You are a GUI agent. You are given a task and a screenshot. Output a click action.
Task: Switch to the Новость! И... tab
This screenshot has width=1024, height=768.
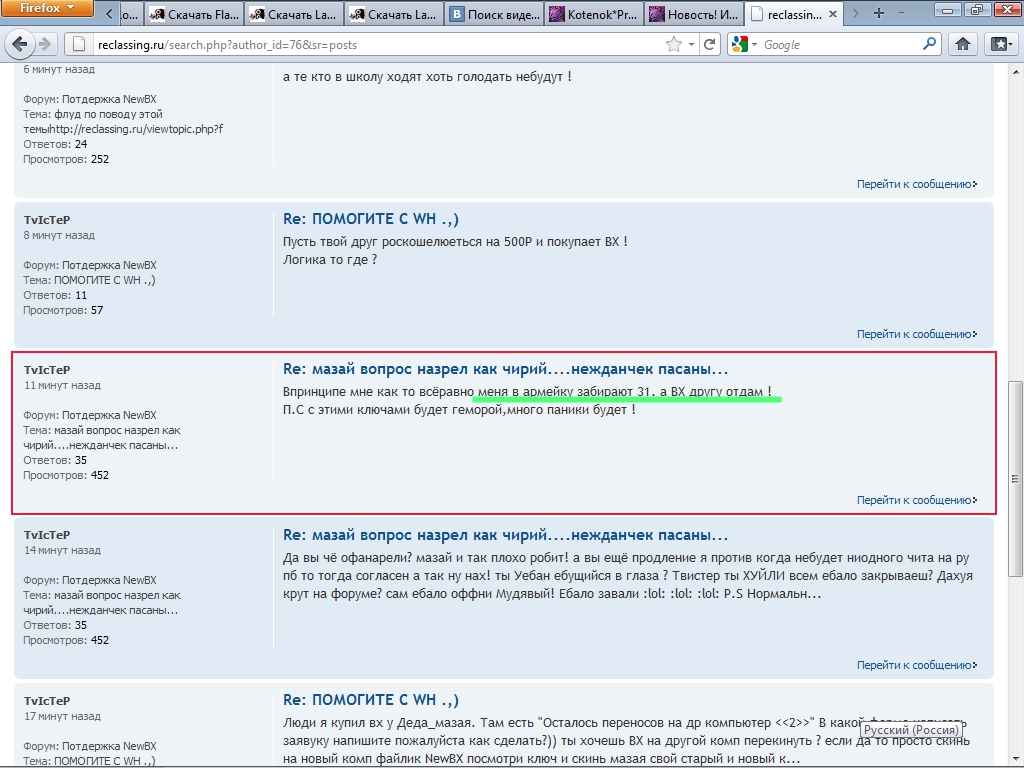pos(694,14)
